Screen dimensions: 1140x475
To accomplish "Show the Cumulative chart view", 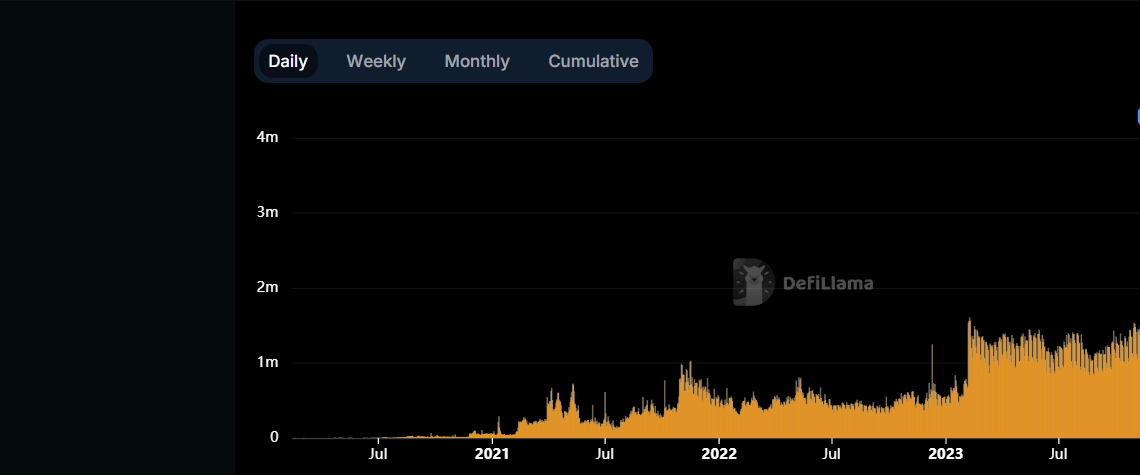I will (x=593, y=61).
